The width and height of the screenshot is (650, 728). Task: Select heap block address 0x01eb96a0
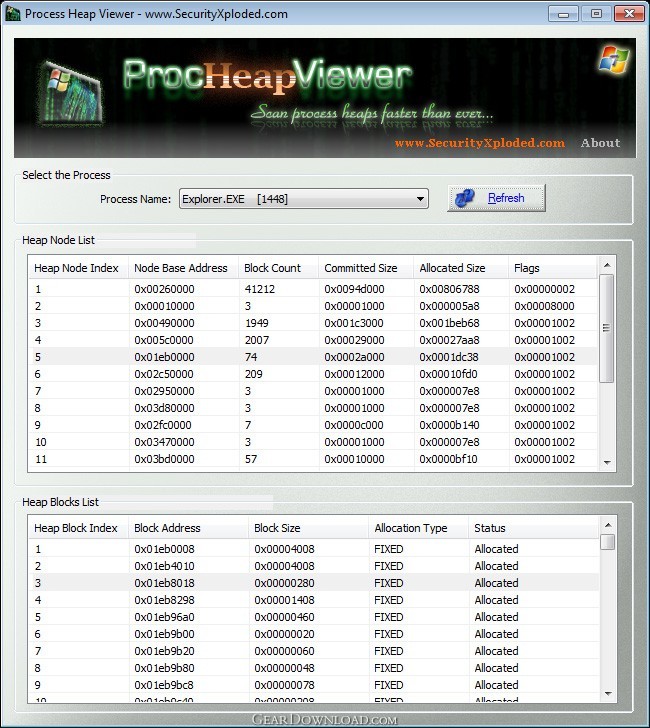point(164,618)
